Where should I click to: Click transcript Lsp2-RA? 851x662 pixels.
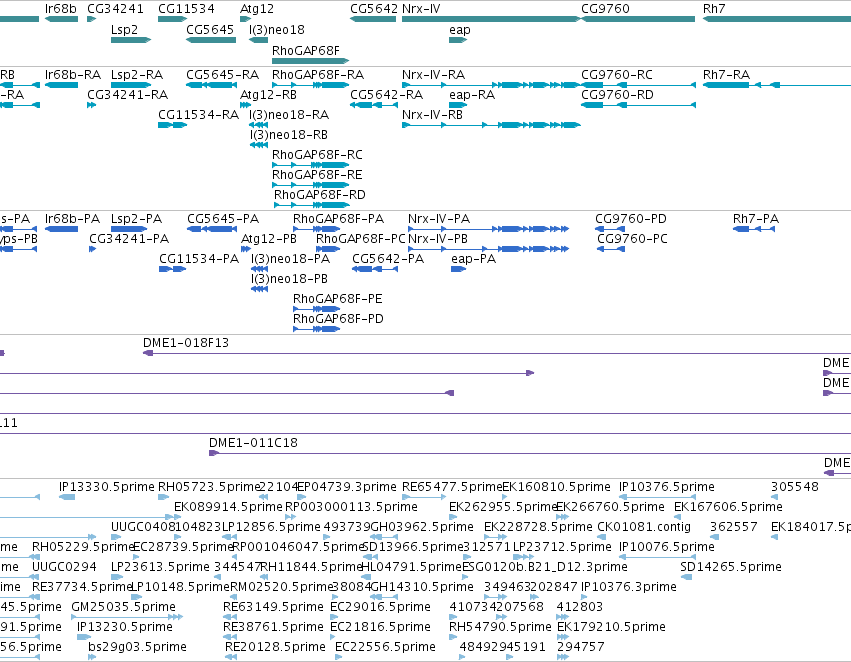(x=137, y=74)
